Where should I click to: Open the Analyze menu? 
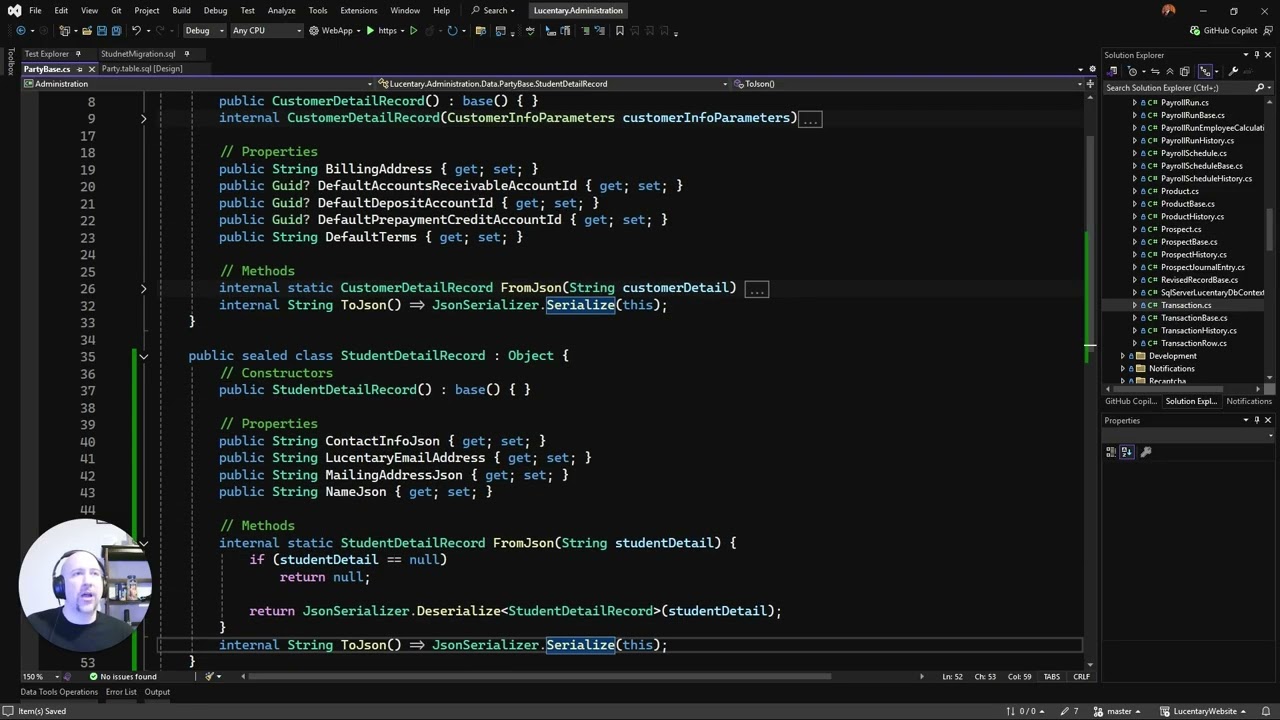[x=281, y=10]
